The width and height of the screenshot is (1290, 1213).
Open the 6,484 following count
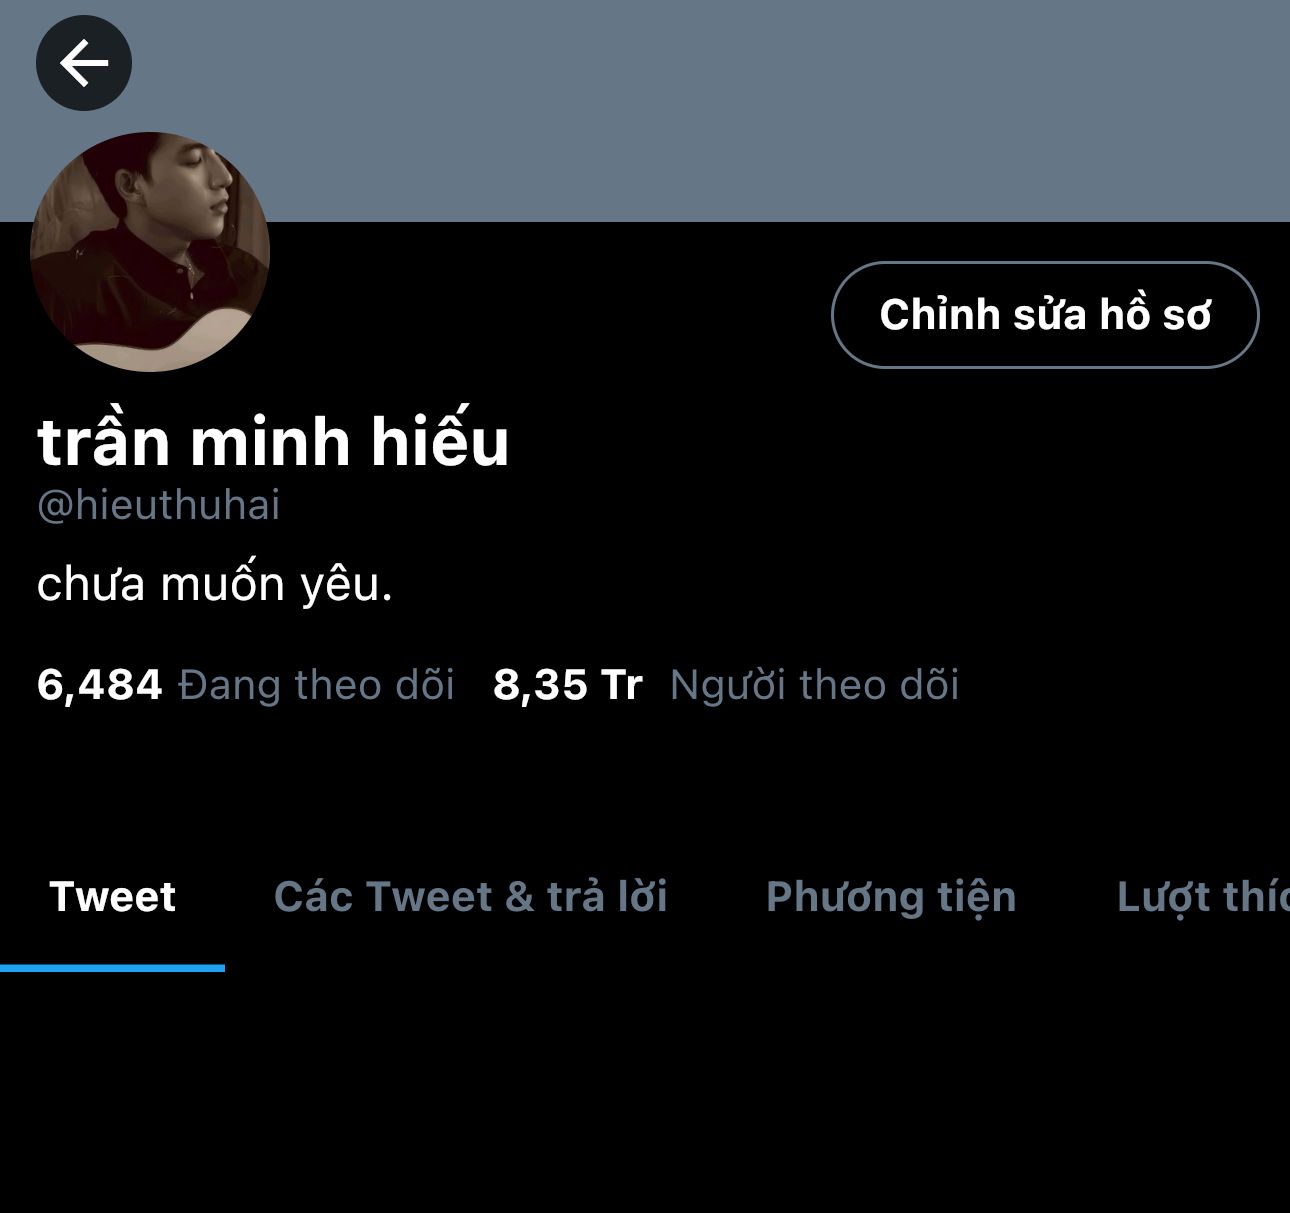[x=99, y=685]
